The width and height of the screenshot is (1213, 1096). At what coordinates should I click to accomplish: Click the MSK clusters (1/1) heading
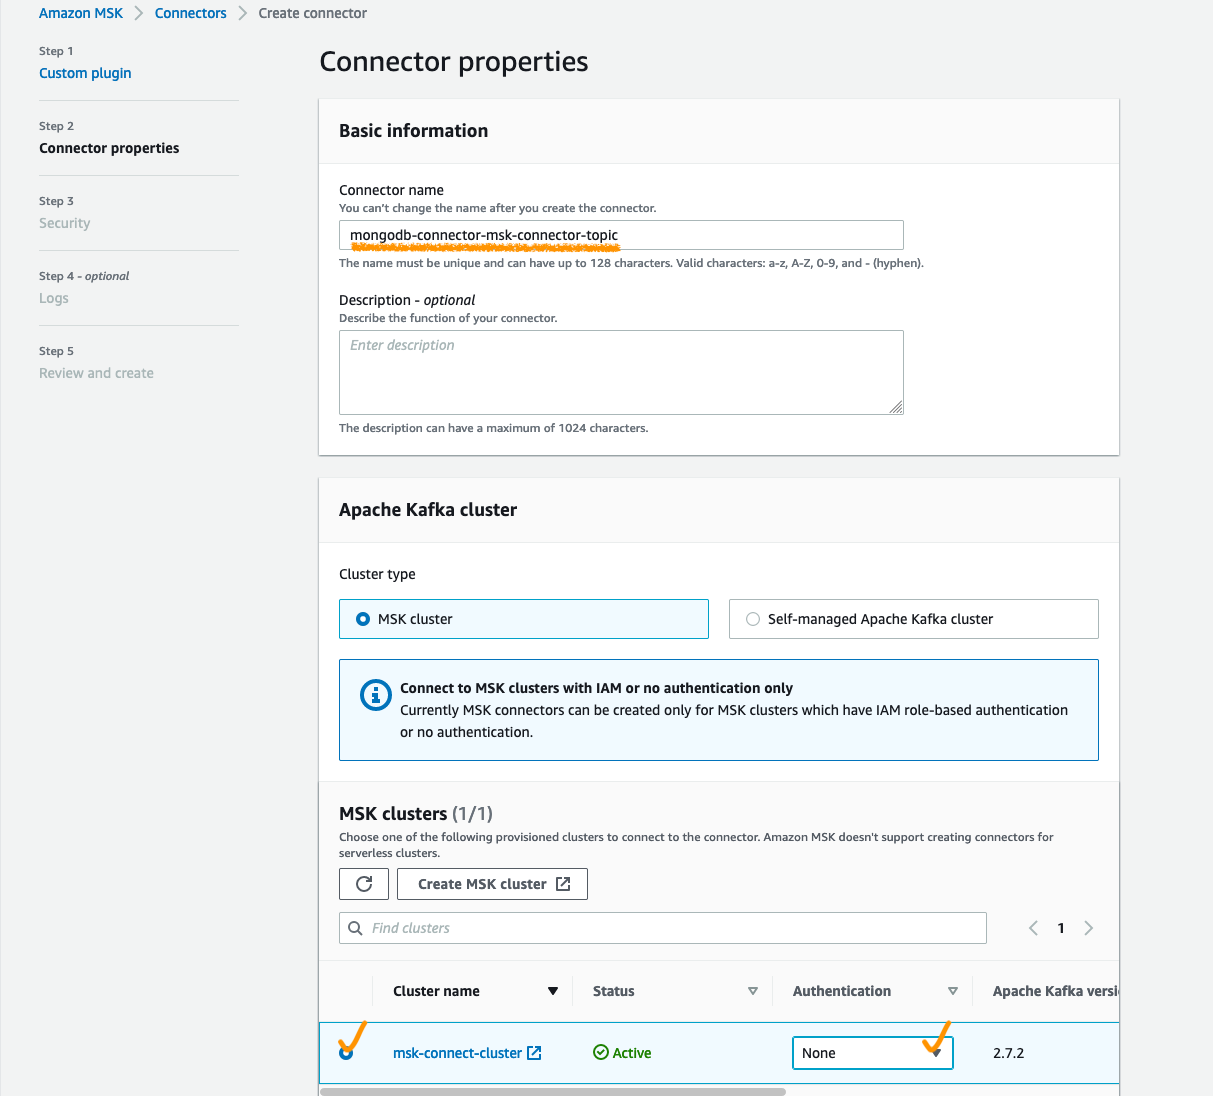point(416,813)
